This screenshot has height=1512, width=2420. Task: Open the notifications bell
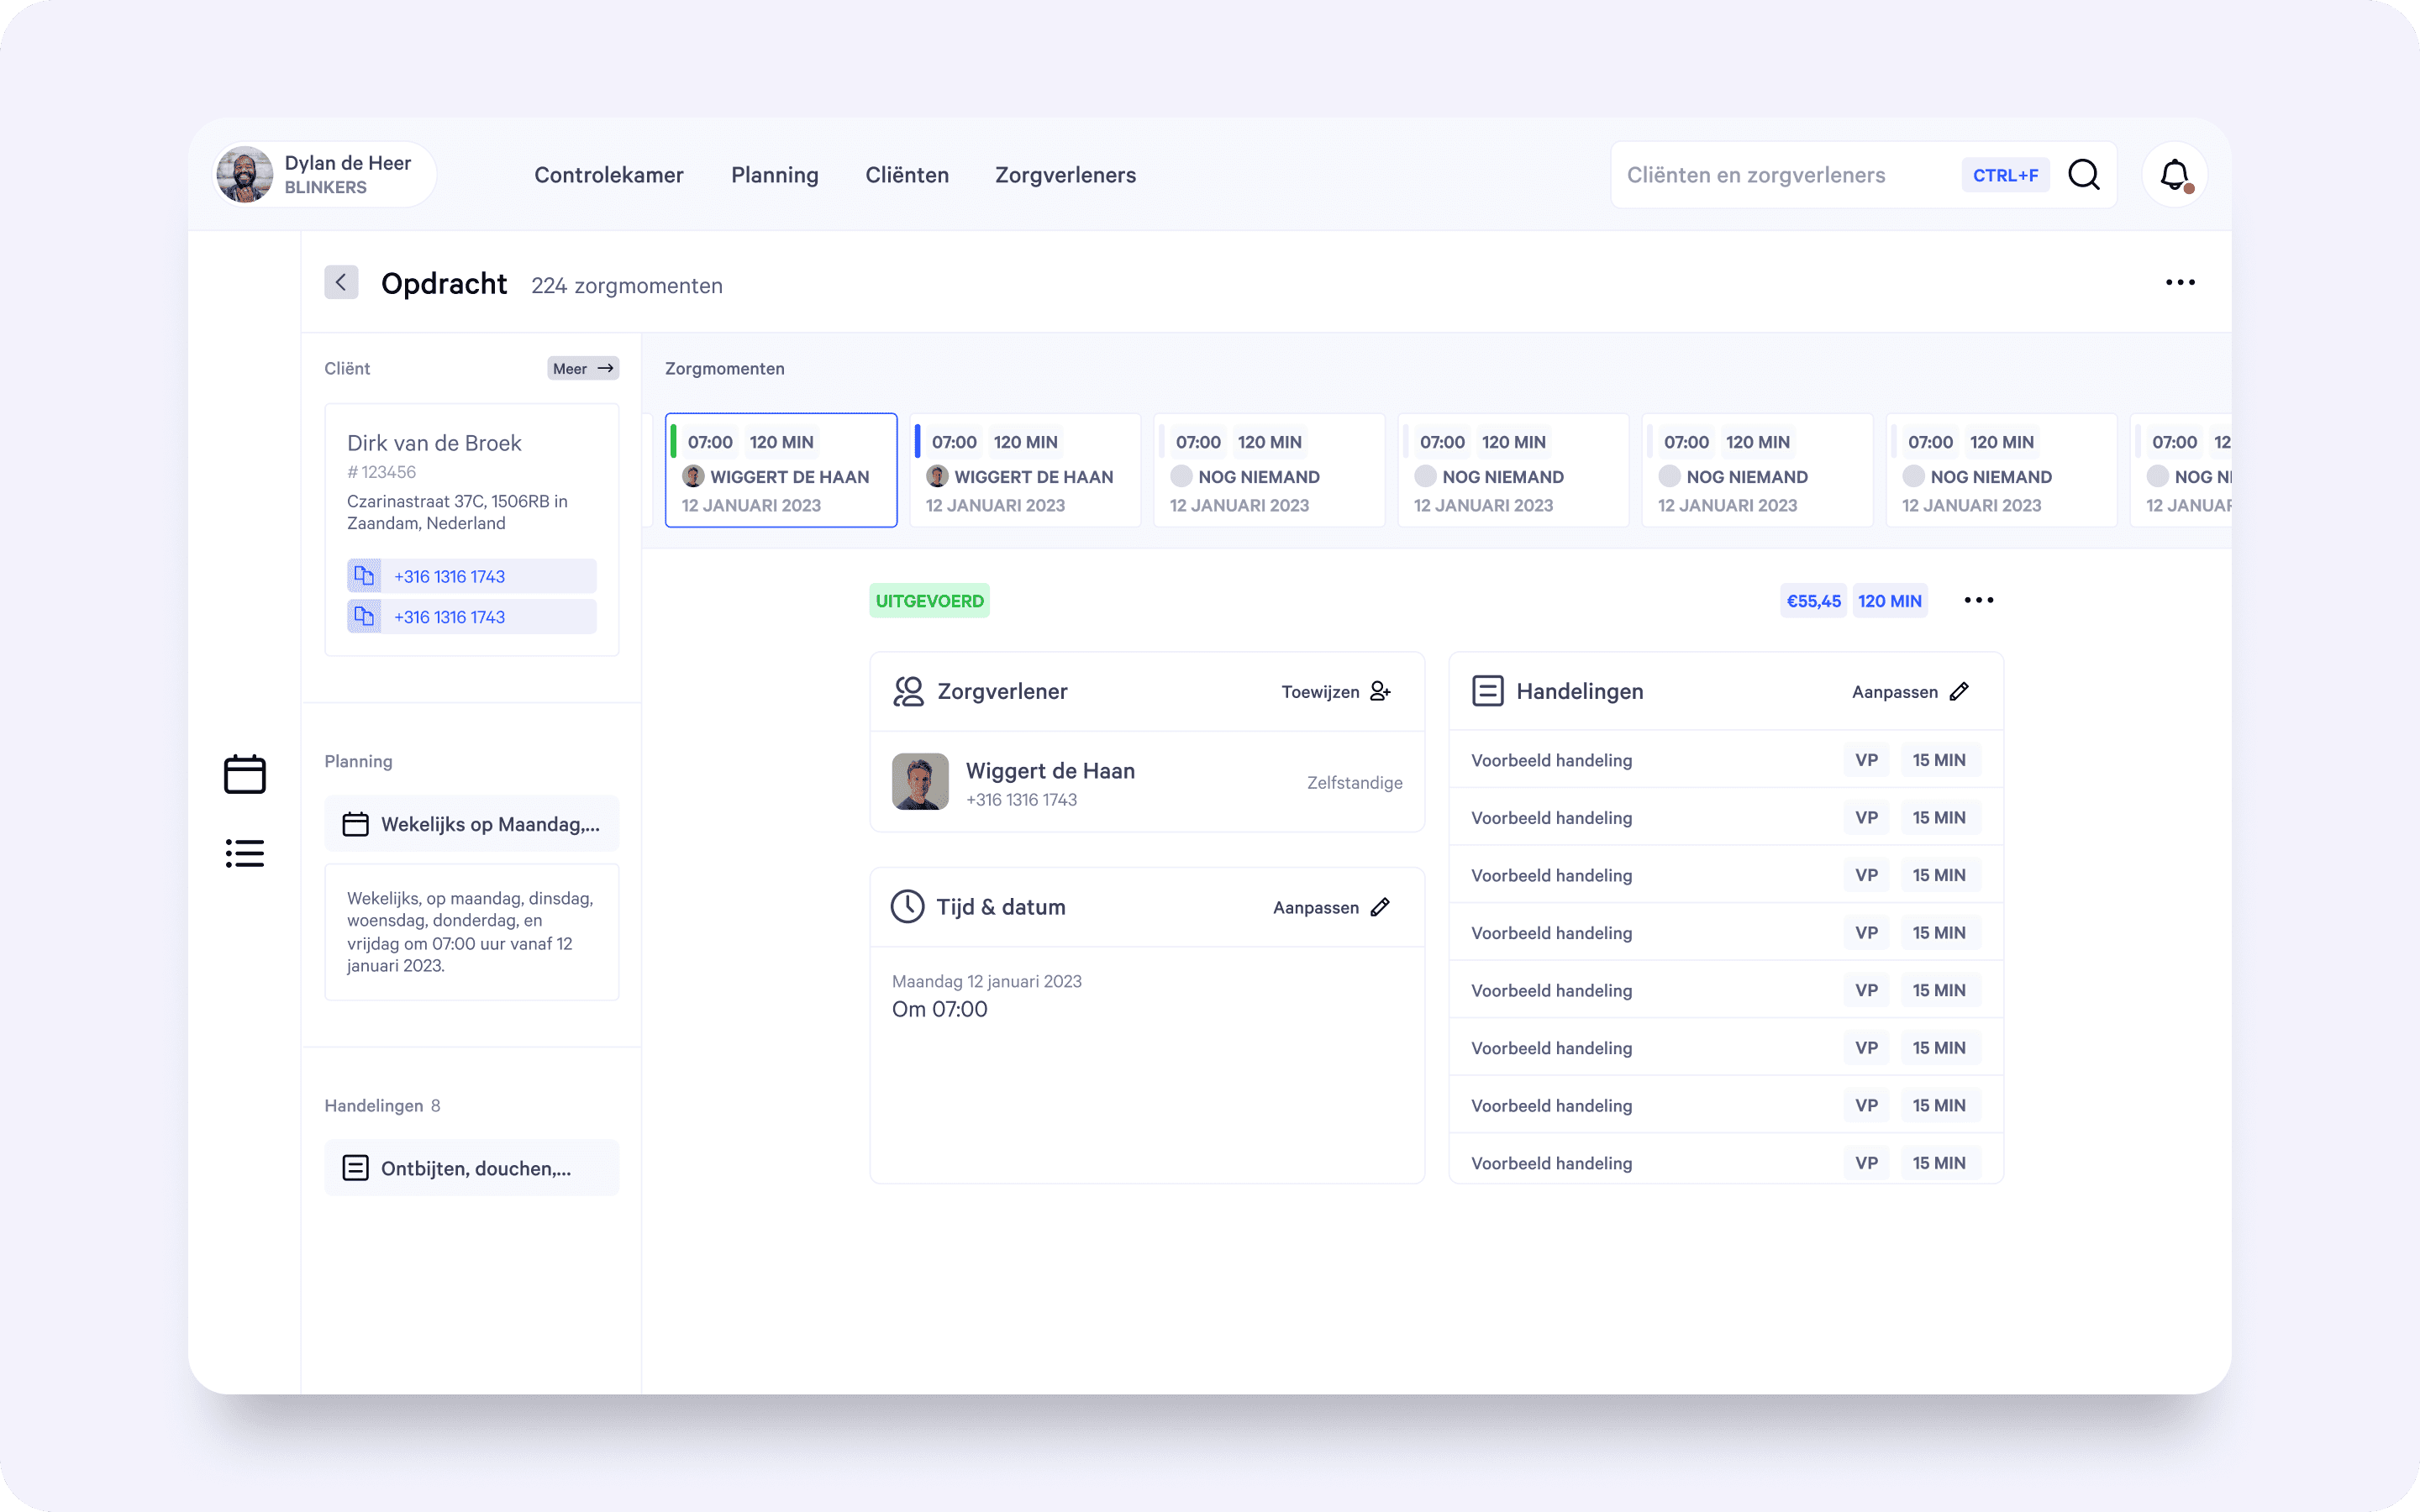click(2174, 175)
